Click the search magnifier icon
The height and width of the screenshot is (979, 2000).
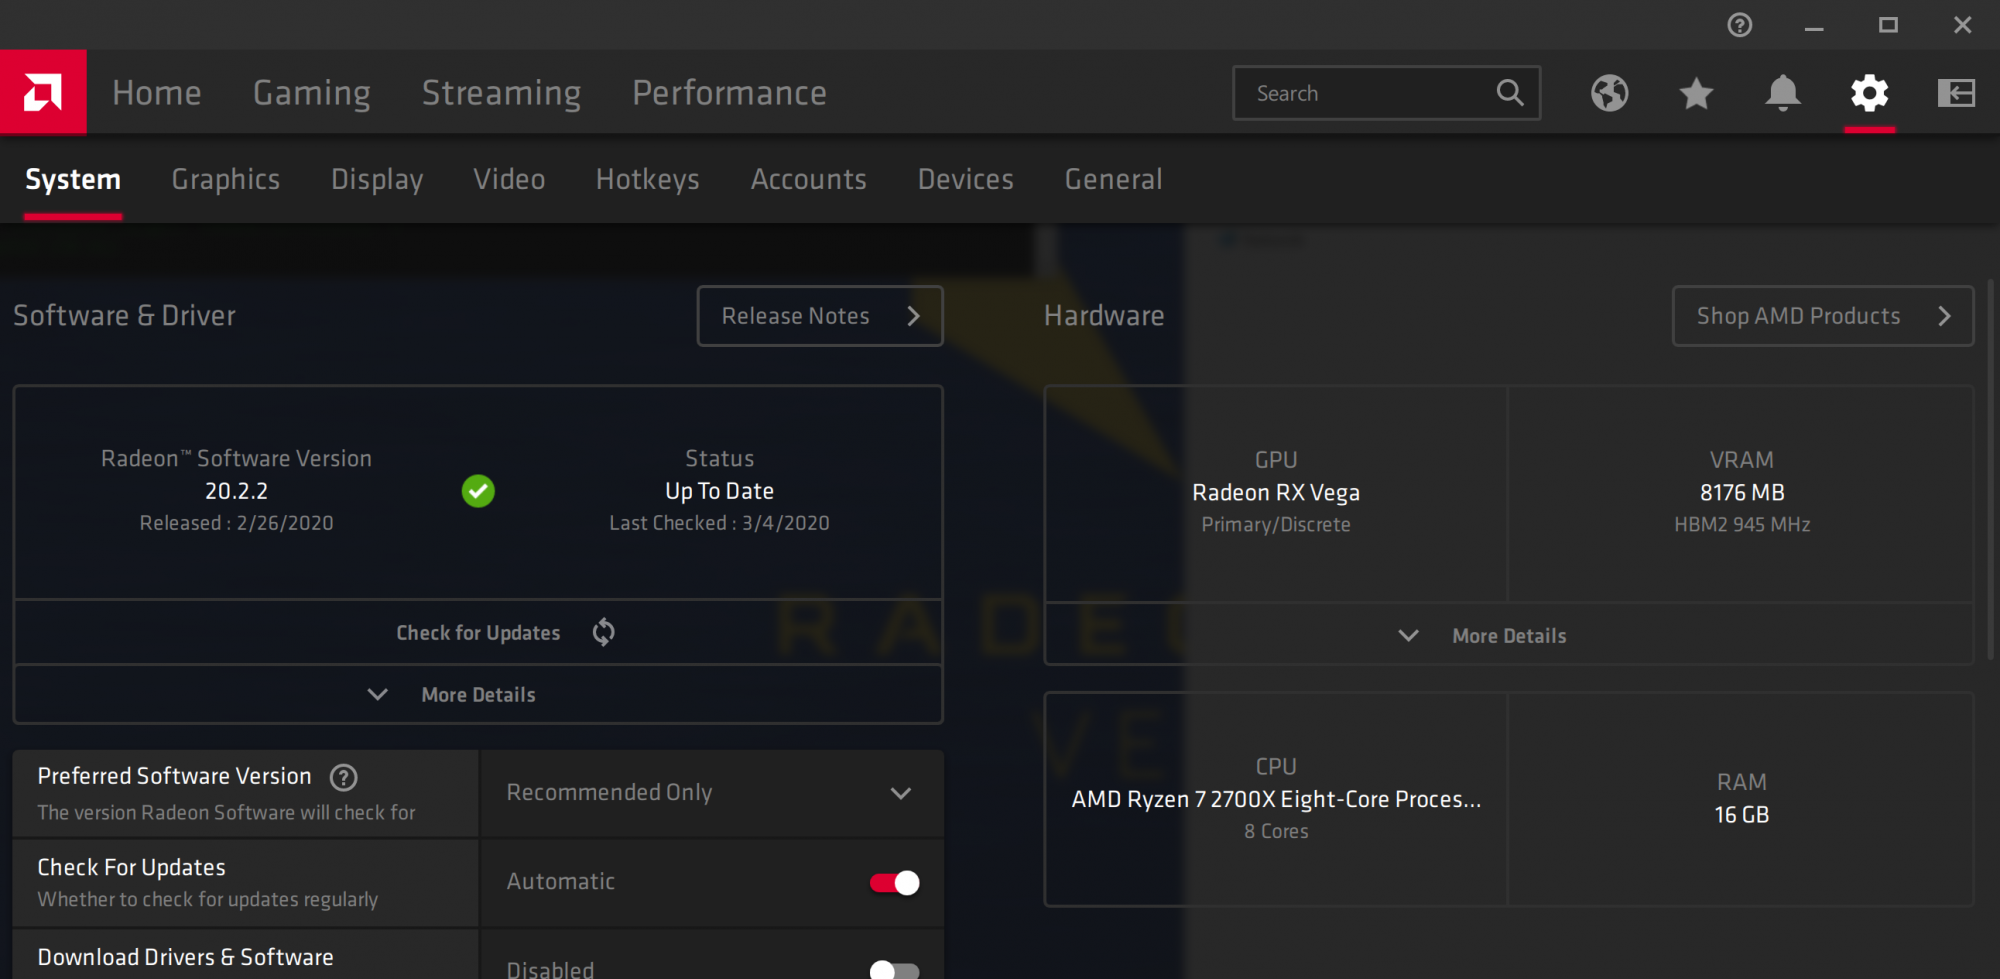(x=1510, y=93)
